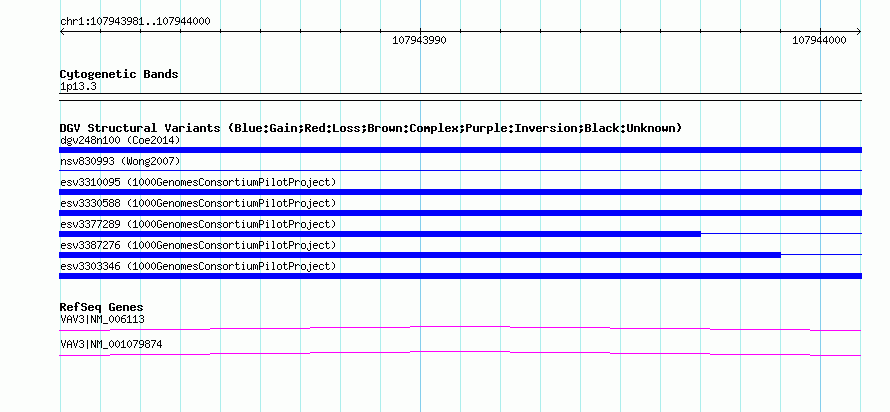Open the esv3387276 variant label
Image resolution: width=890 pixels, height=412 pixels.
198,245
